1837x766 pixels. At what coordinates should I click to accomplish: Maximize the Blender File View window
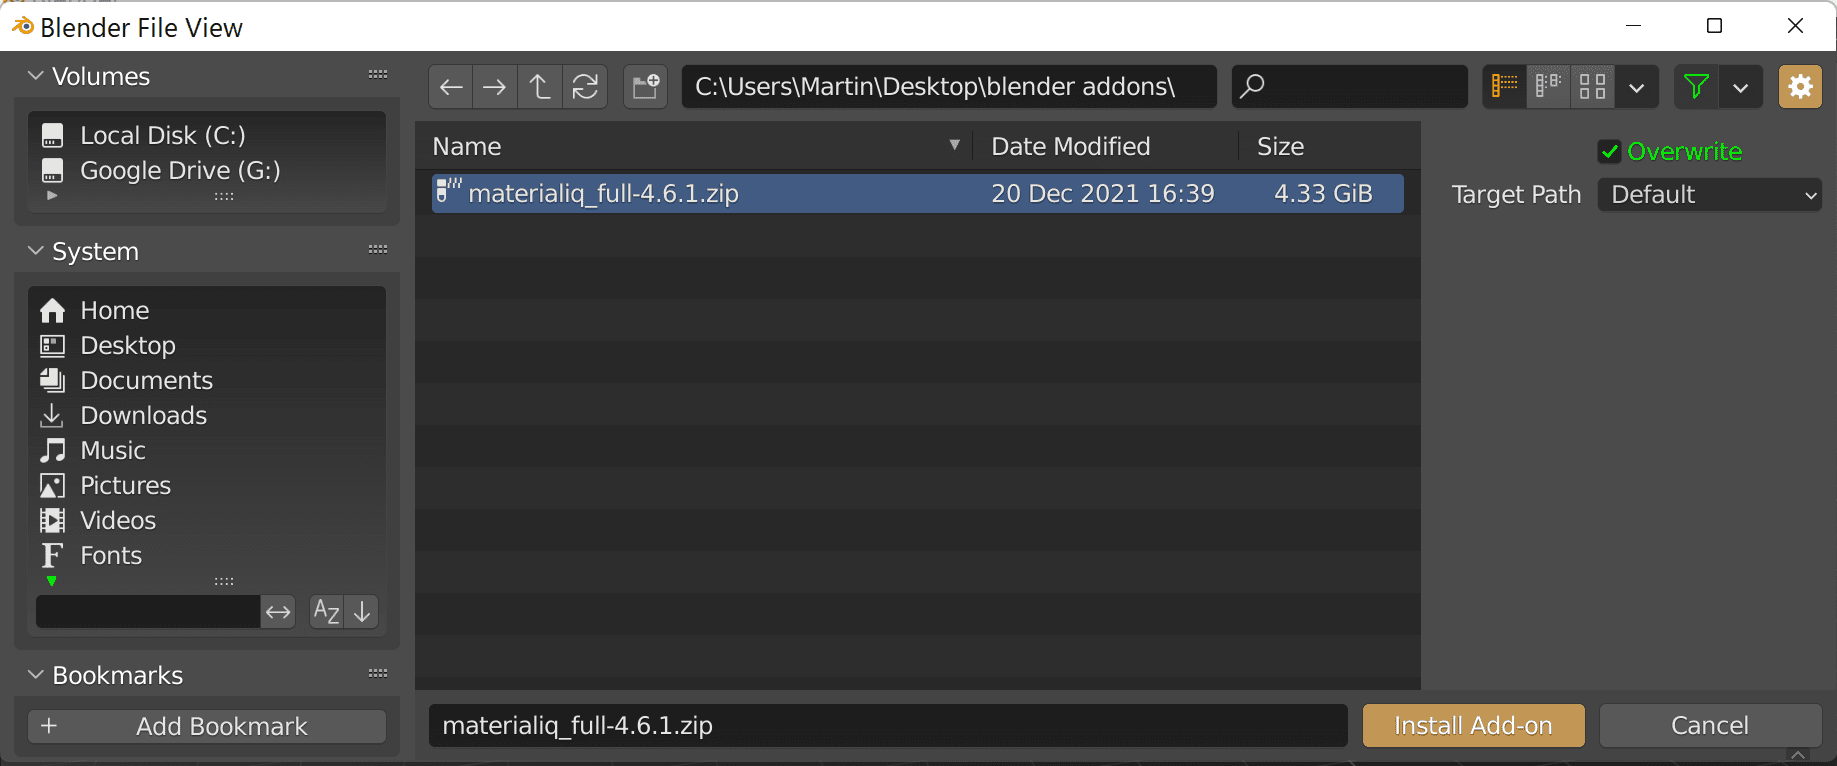[1714, 26]
